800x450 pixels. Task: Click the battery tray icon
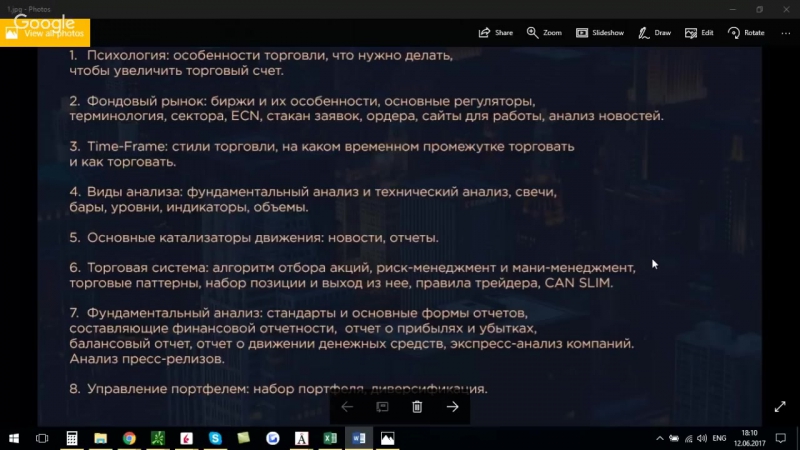click(674, 438)
